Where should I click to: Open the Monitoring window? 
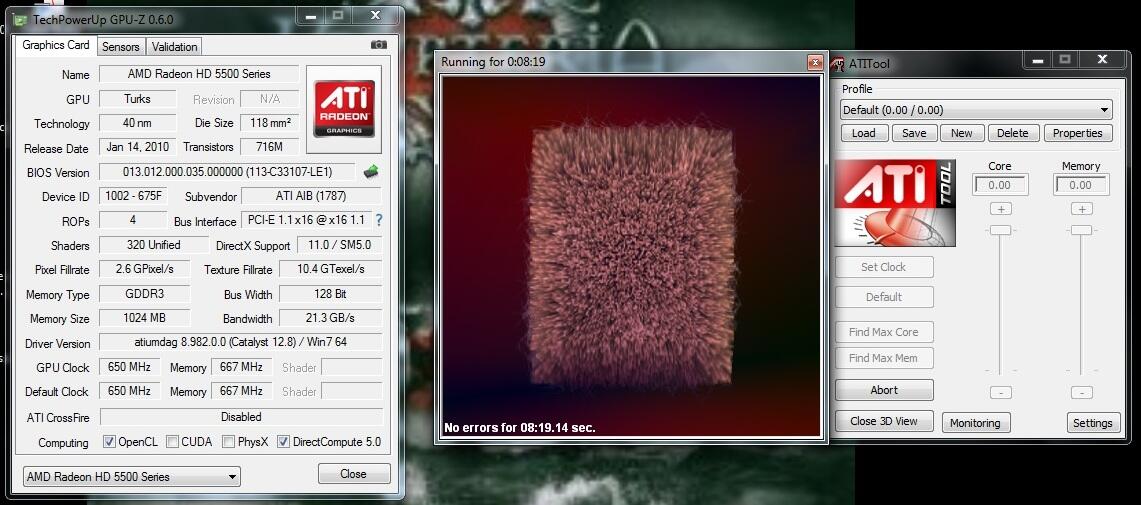click(x=975, y=423)
